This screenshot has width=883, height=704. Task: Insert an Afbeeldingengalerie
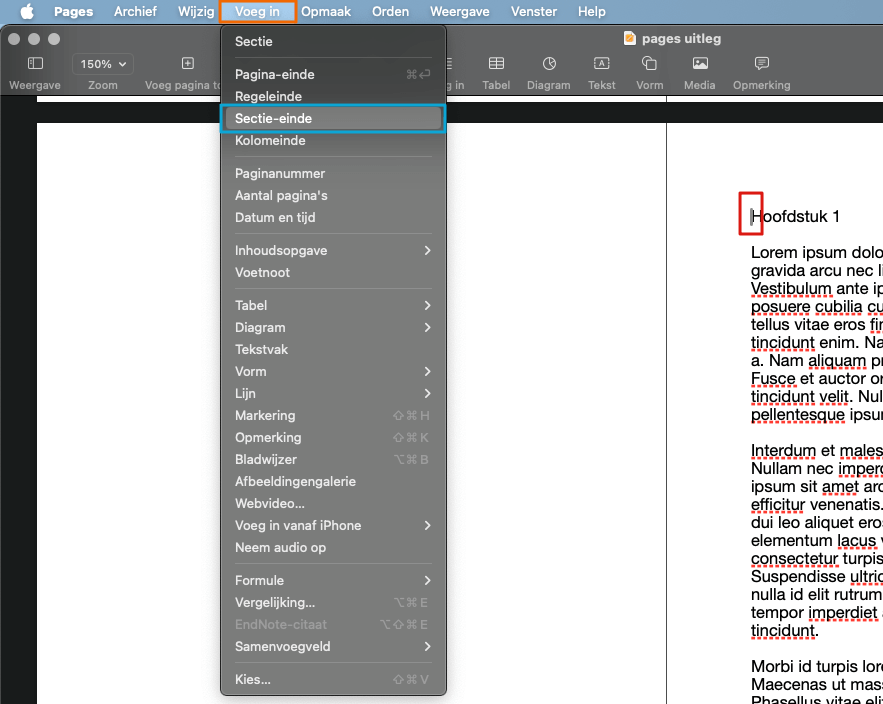[333, 482]
